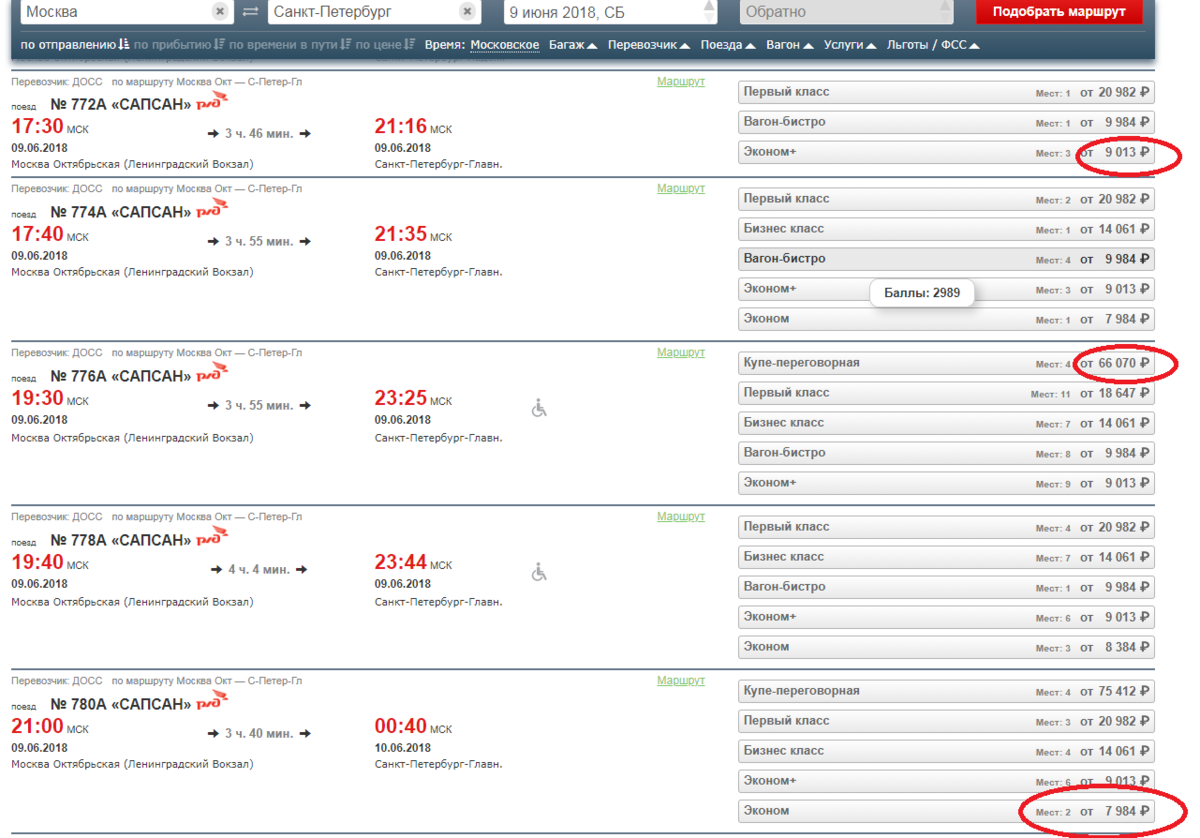The height and width of the screenshot is (838, 1200).
Task: Select Эконом for 8 384 on train 778А
Action: (x=946, y=647)
